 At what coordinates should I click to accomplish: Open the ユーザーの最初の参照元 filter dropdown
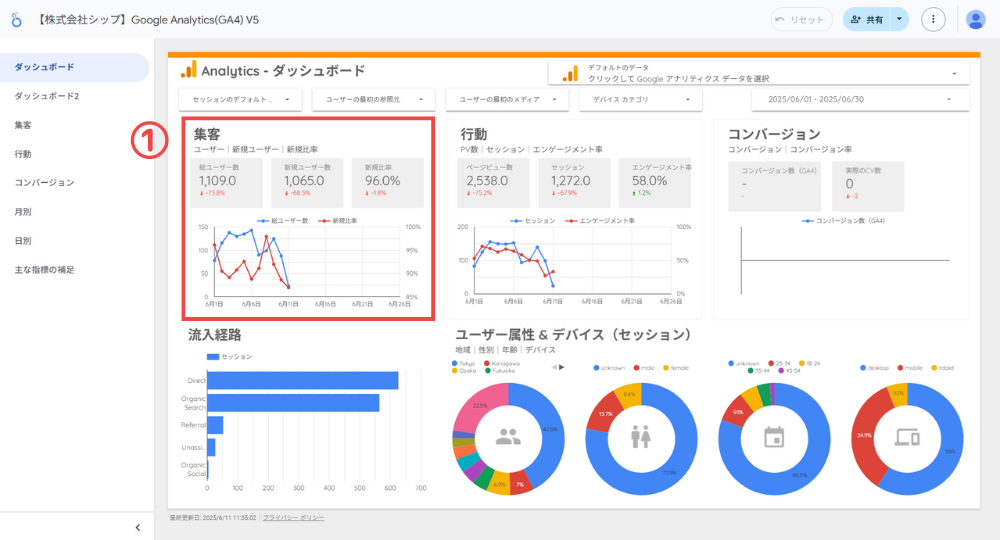point(374,99)
